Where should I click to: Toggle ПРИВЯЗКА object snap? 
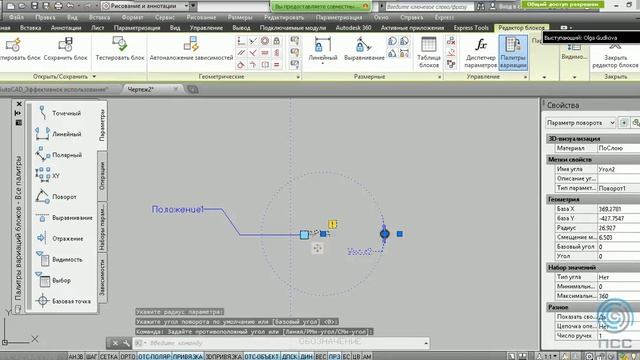point(187,356)
